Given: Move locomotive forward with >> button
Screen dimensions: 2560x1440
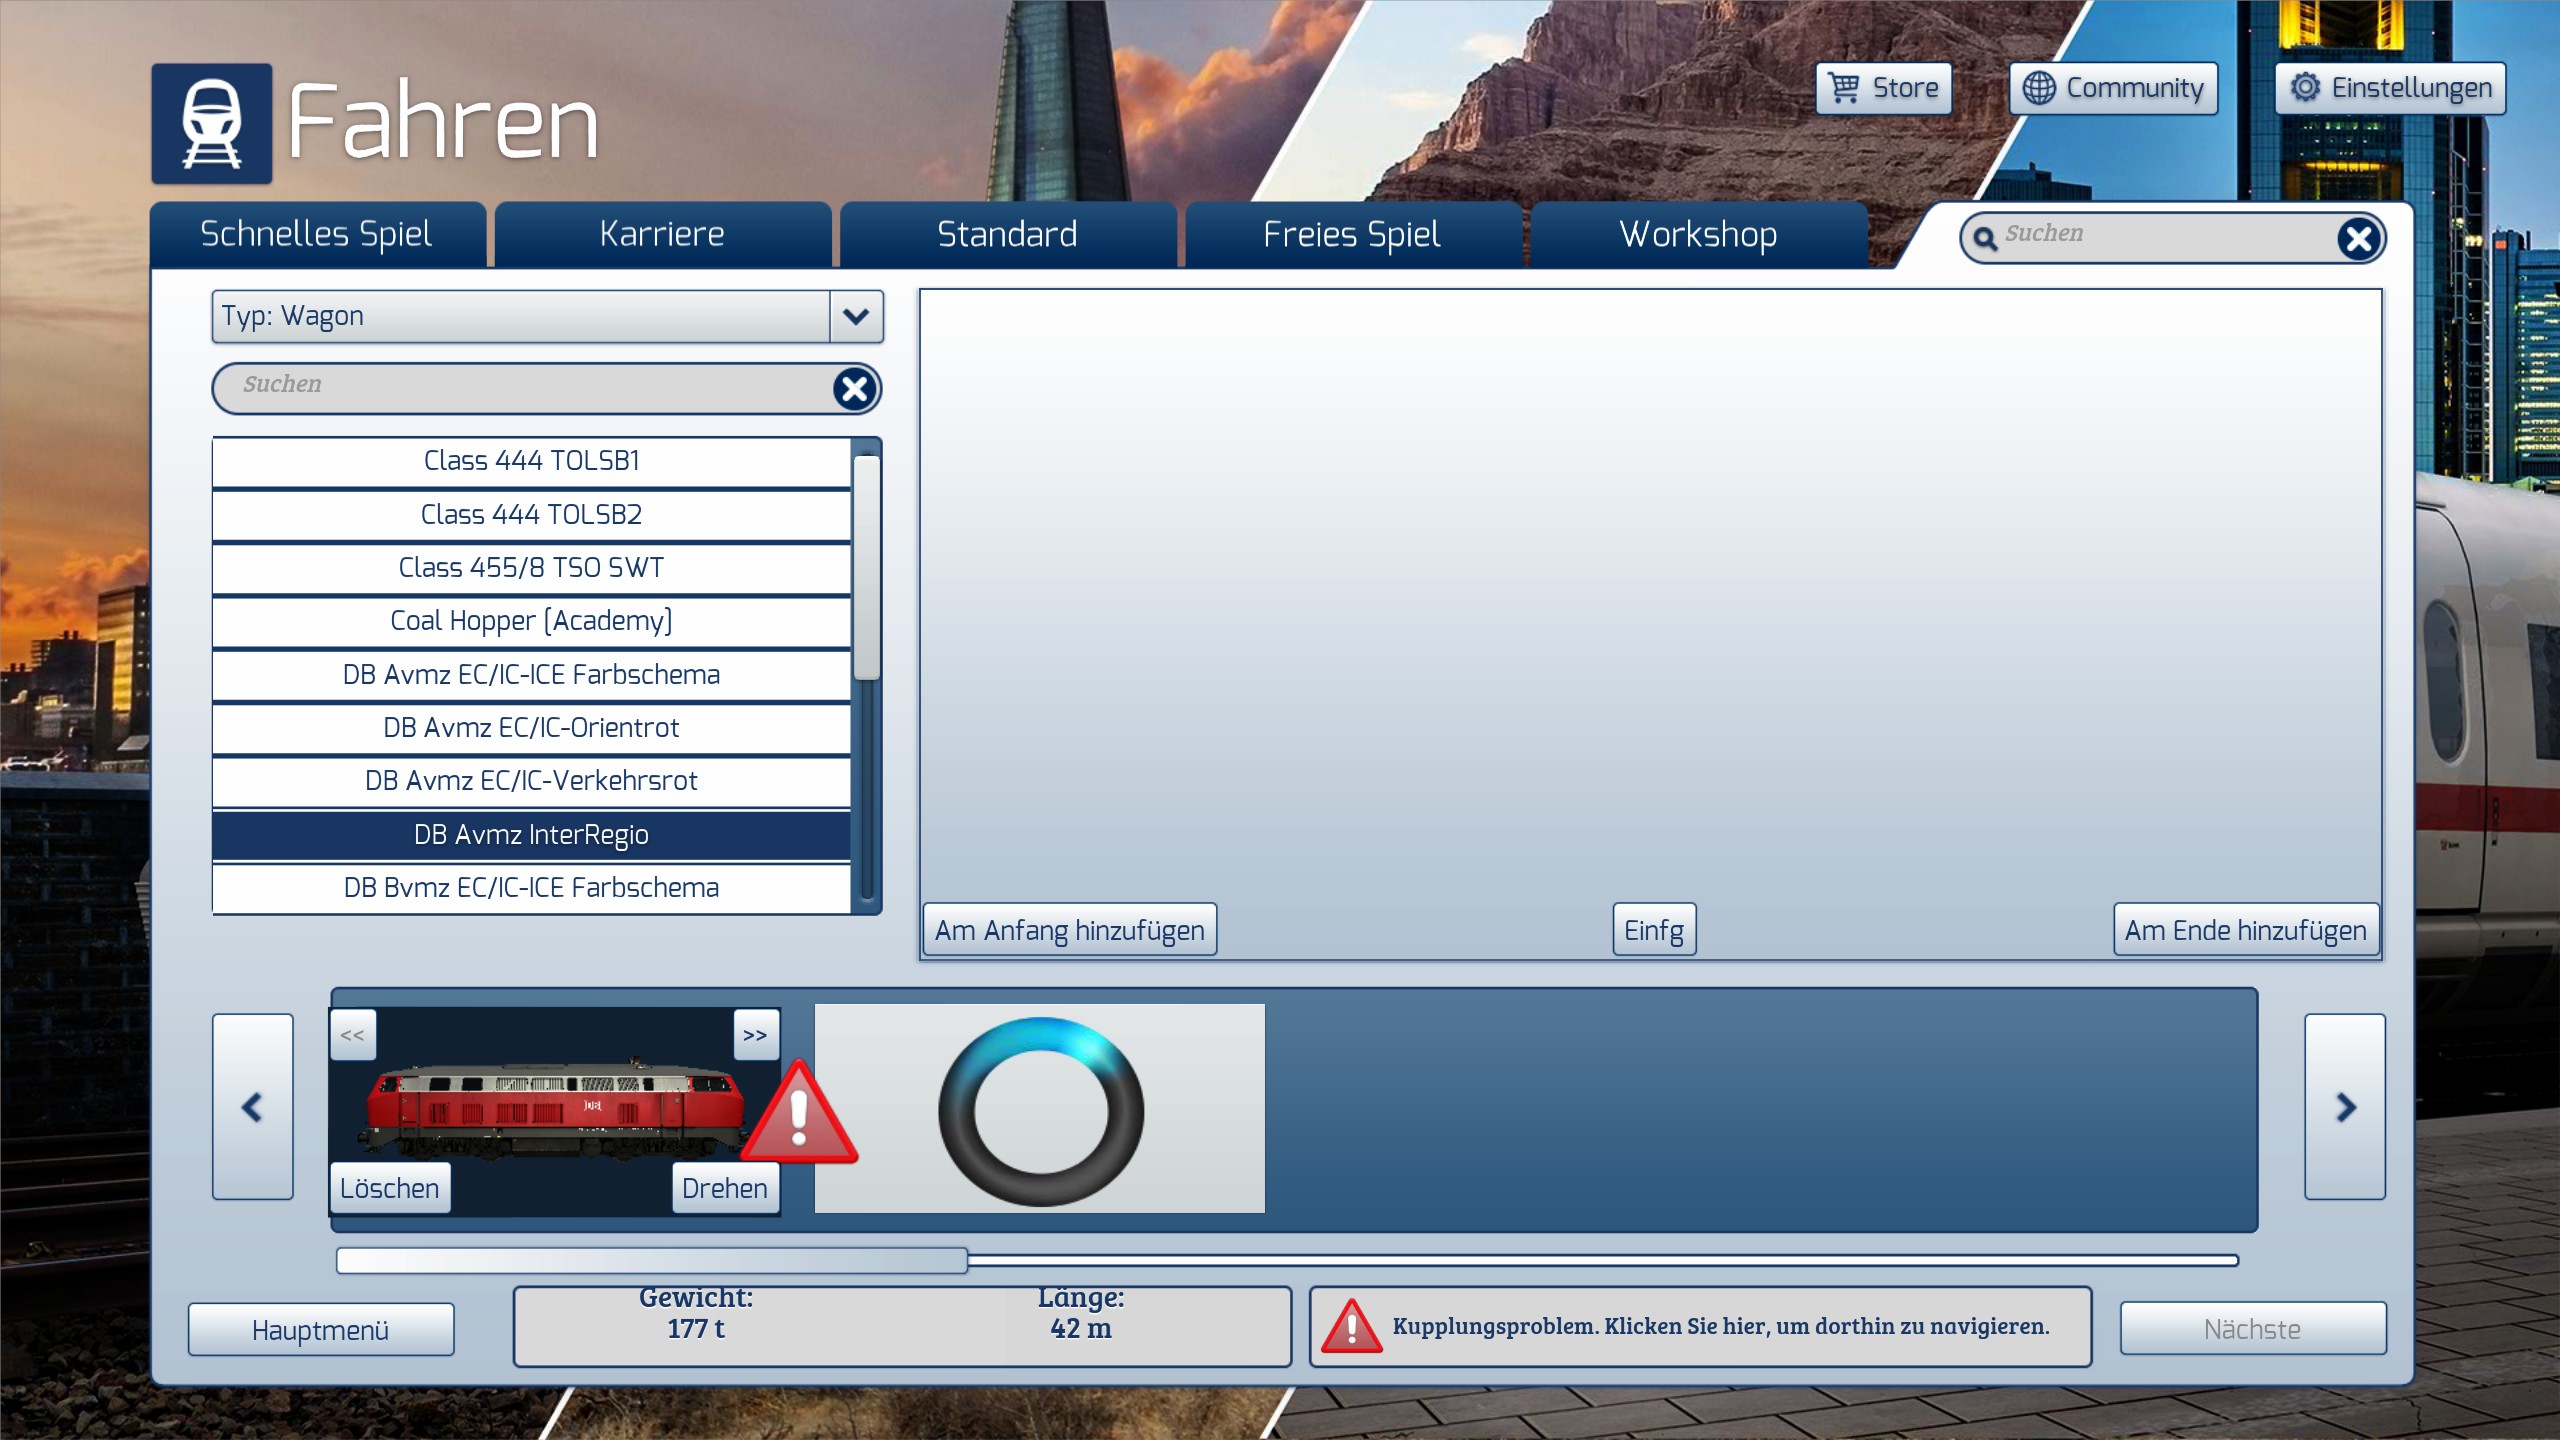Looking at the screenshot, I should (755, 1035).
